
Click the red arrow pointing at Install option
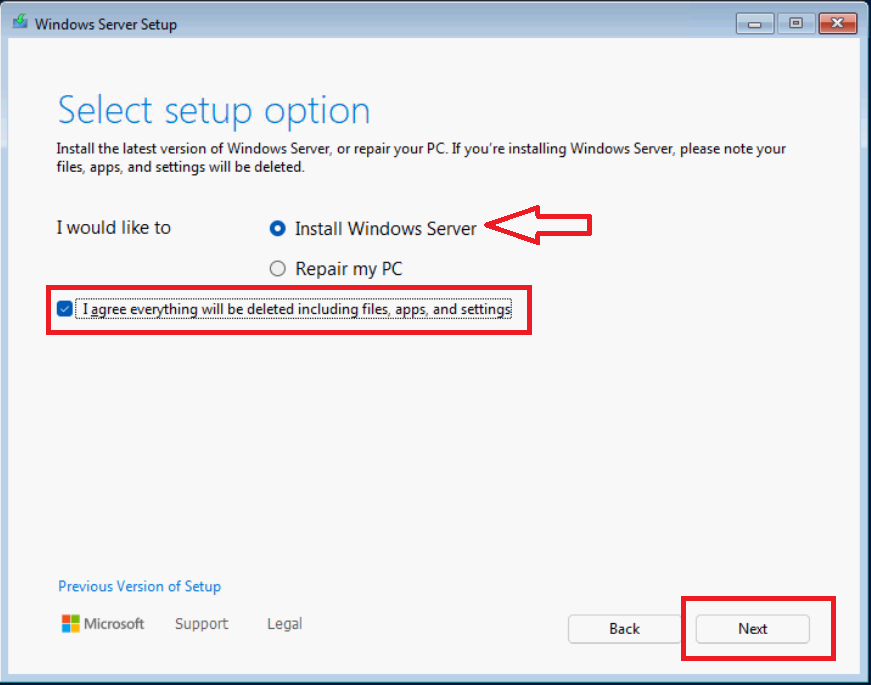coord(540,227)
